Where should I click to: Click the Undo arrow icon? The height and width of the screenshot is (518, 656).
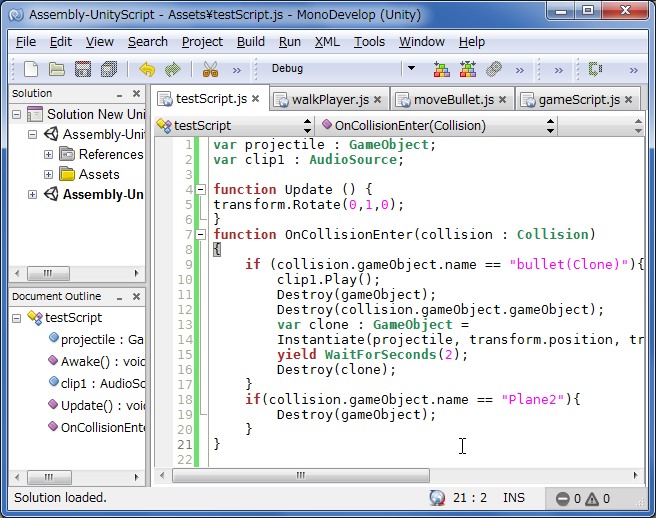tap(147, 69)
